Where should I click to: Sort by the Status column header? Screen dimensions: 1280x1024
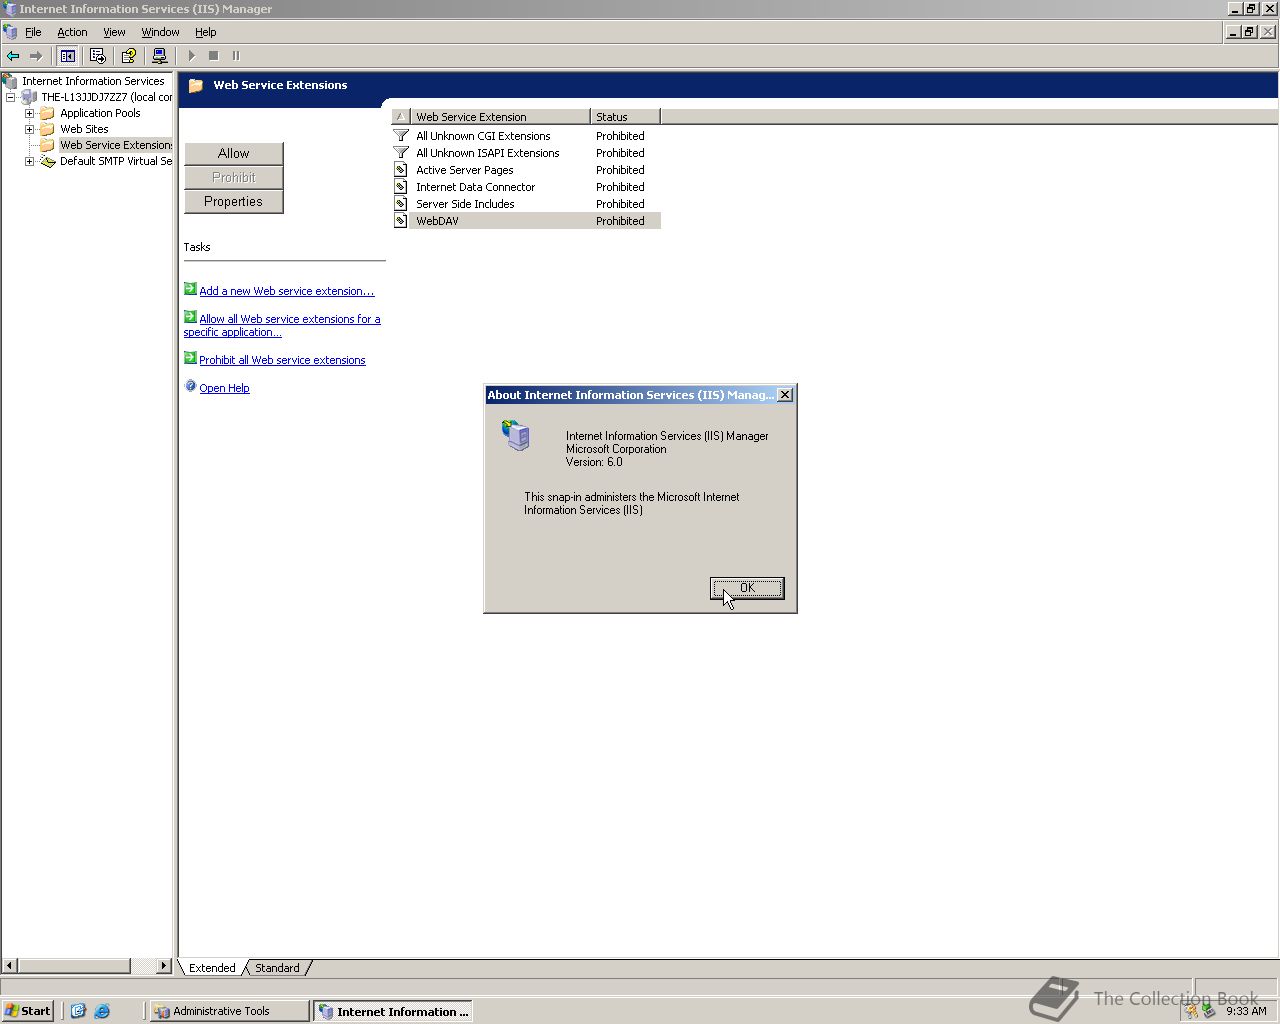point(625,117)
